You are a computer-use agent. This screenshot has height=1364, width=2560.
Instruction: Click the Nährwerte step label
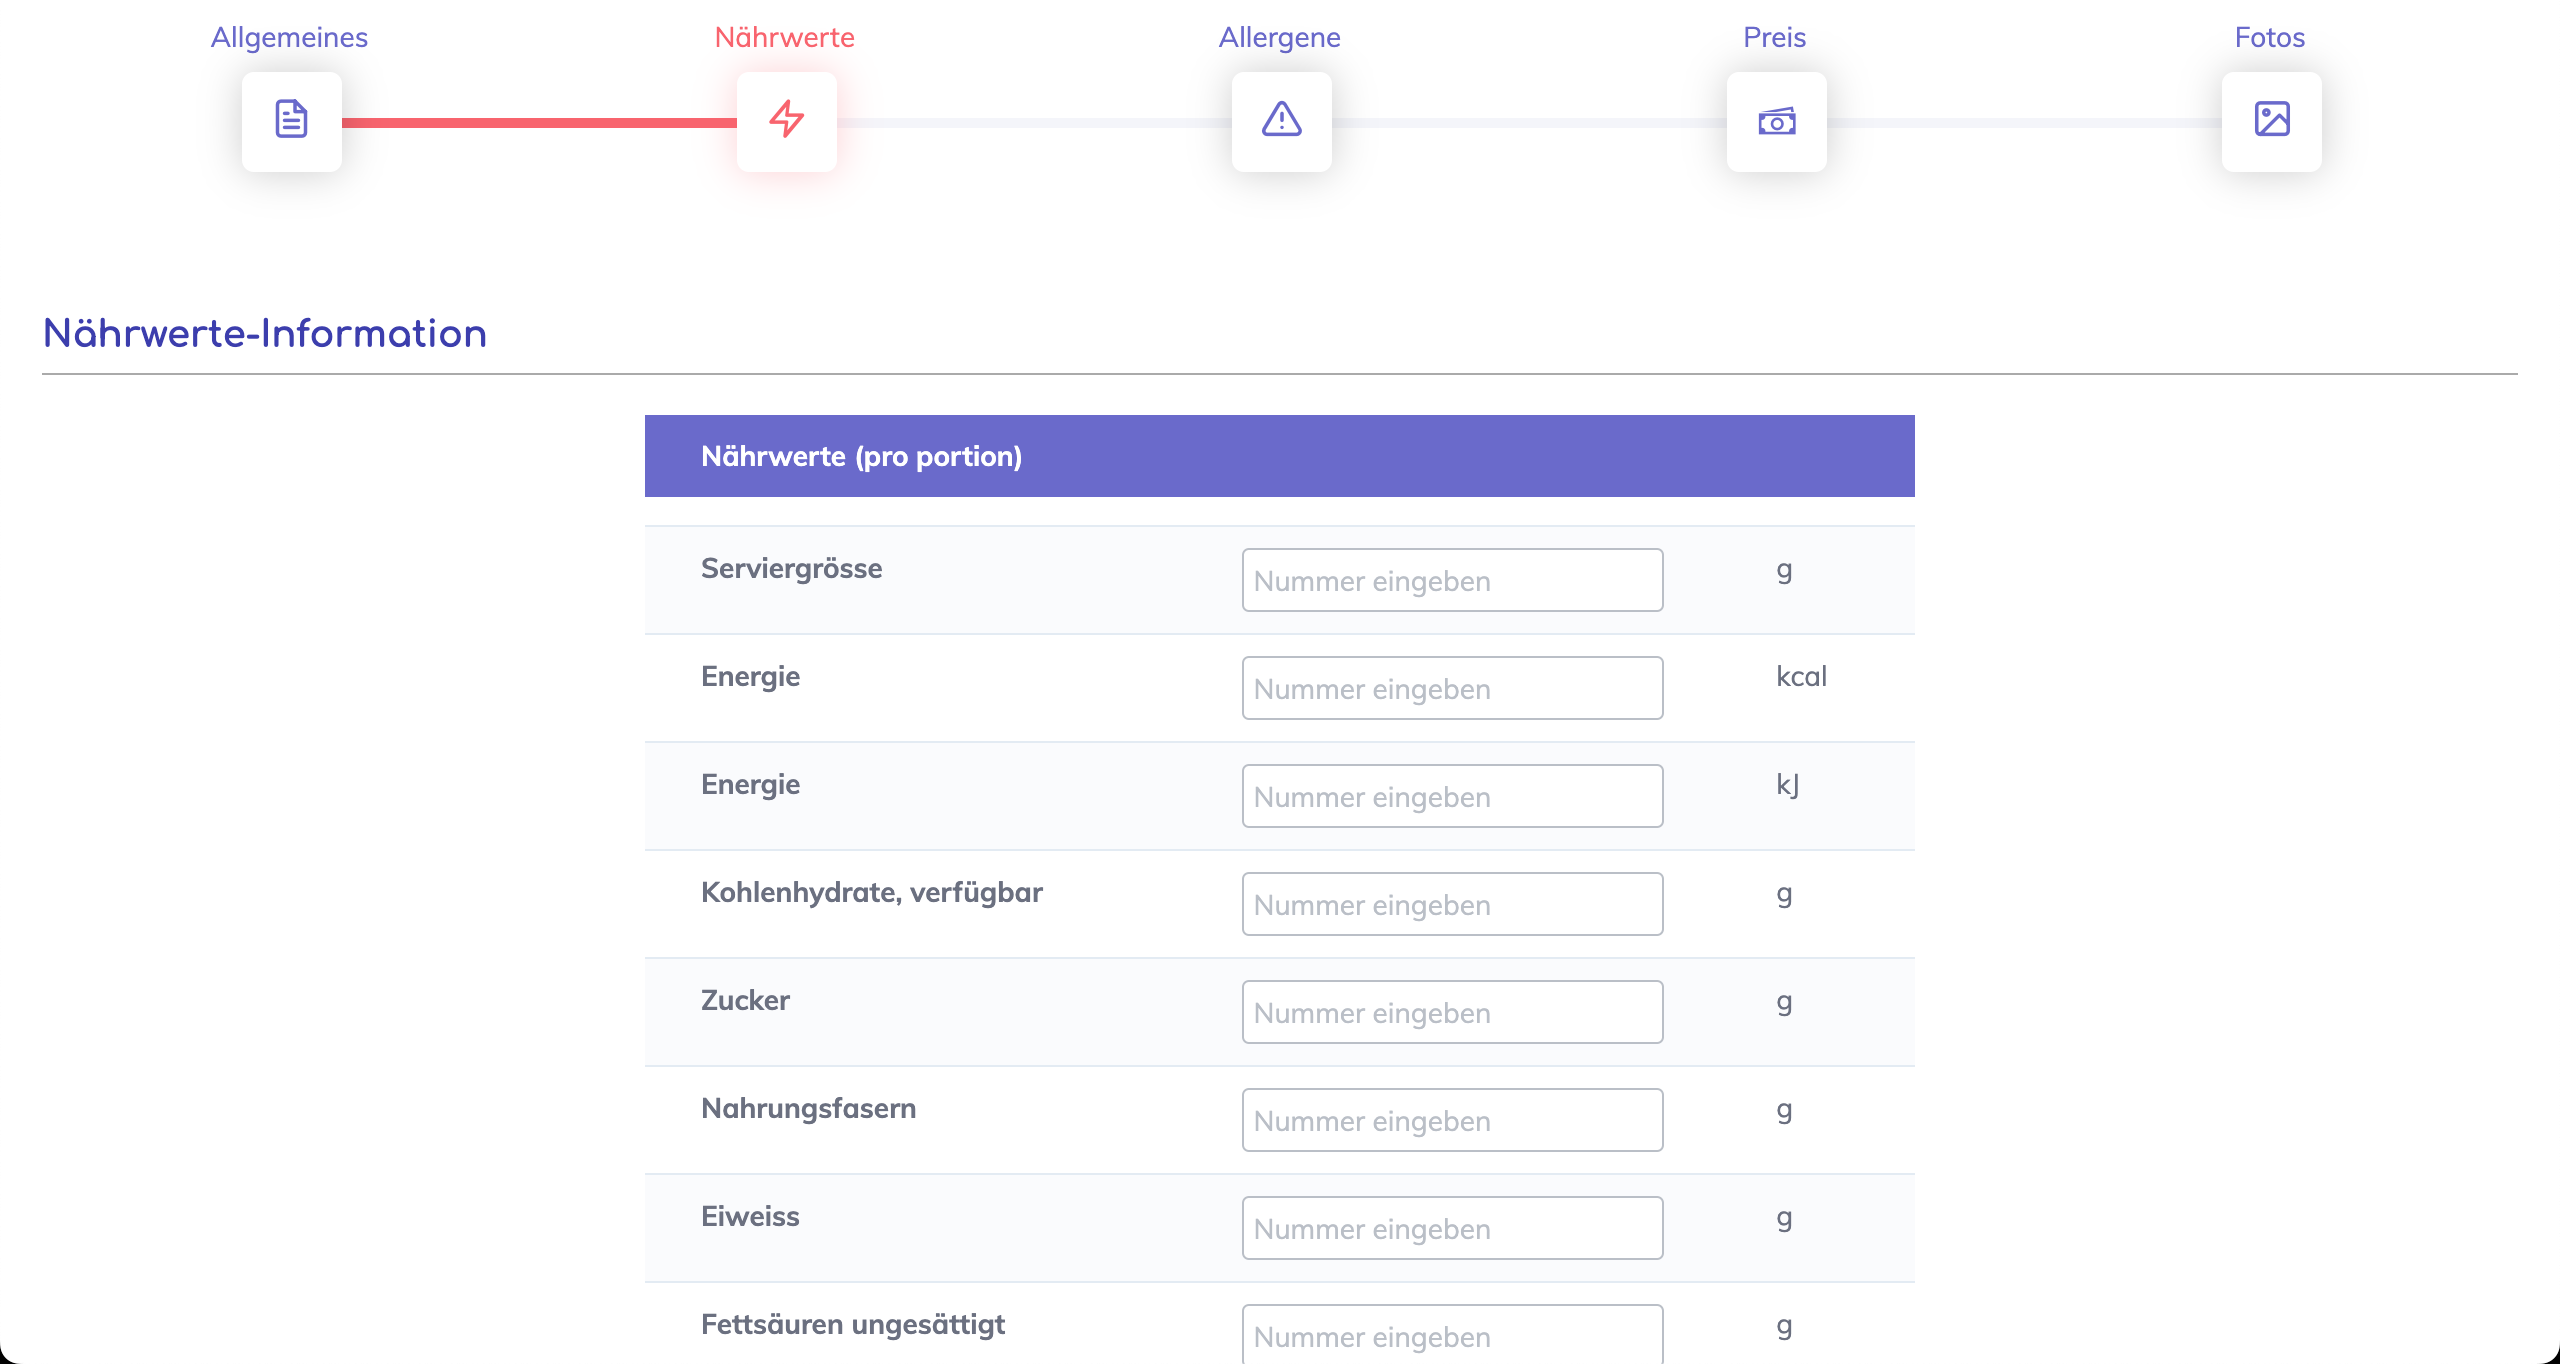pos(784,37)
